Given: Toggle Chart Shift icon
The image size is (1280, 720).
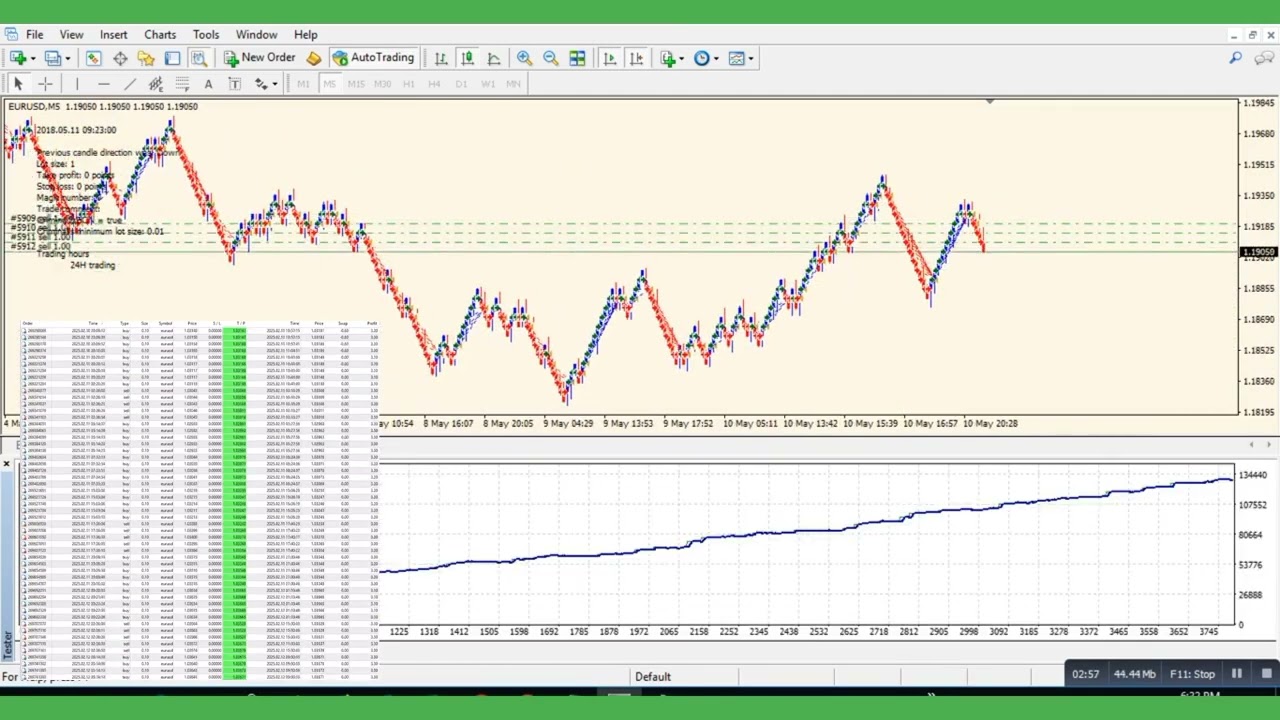Looking at the screenshot, I should pyautogui.click(x=637, y=58).
